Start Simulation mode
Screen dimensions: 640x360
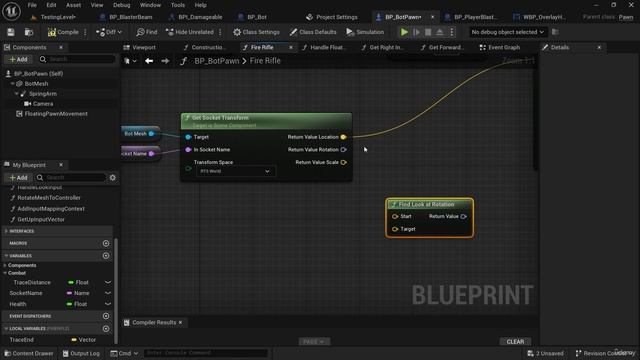[365, 32]
